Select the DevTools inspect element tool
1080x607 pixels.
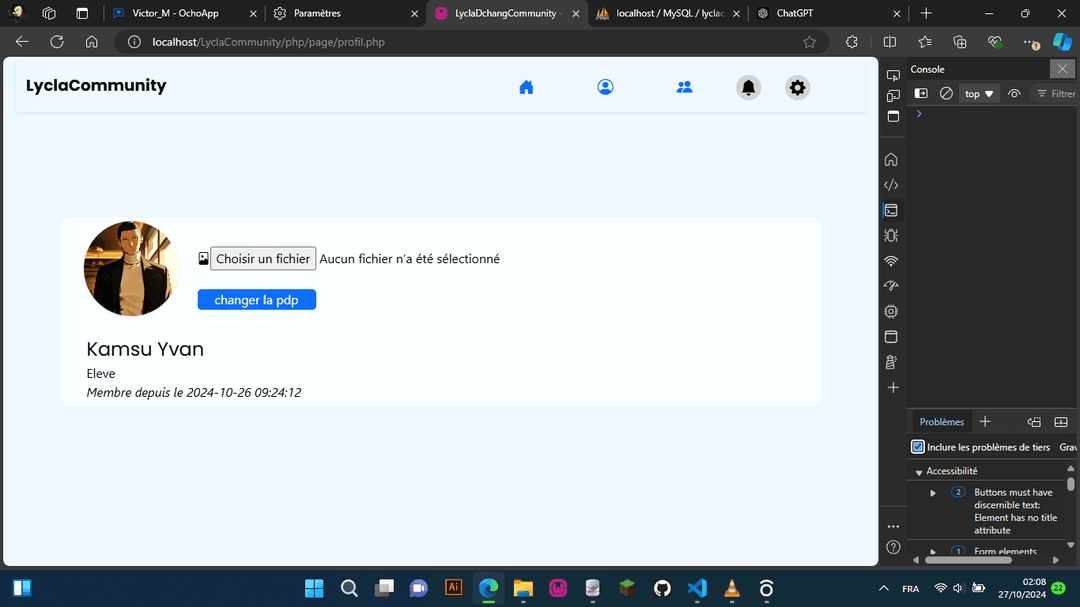(893, 74)
